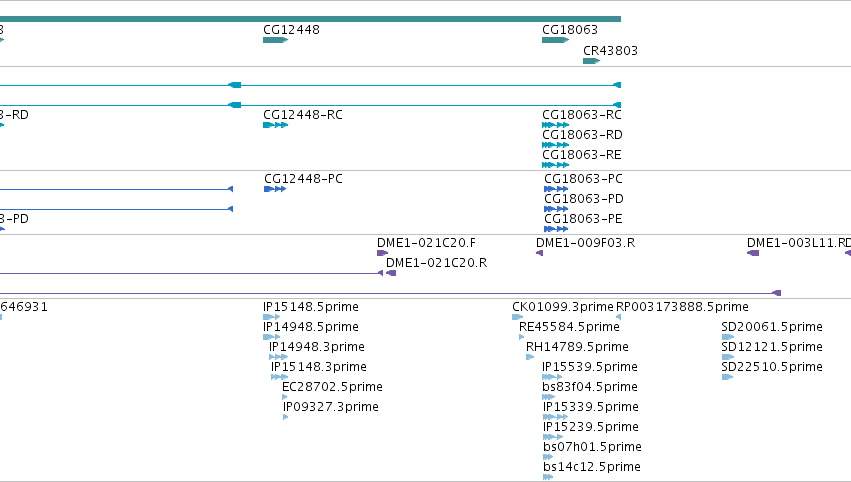Select the SD12121.5prime EST label
This screenshot has width=851, height=482.
click(x=772, y=347)
